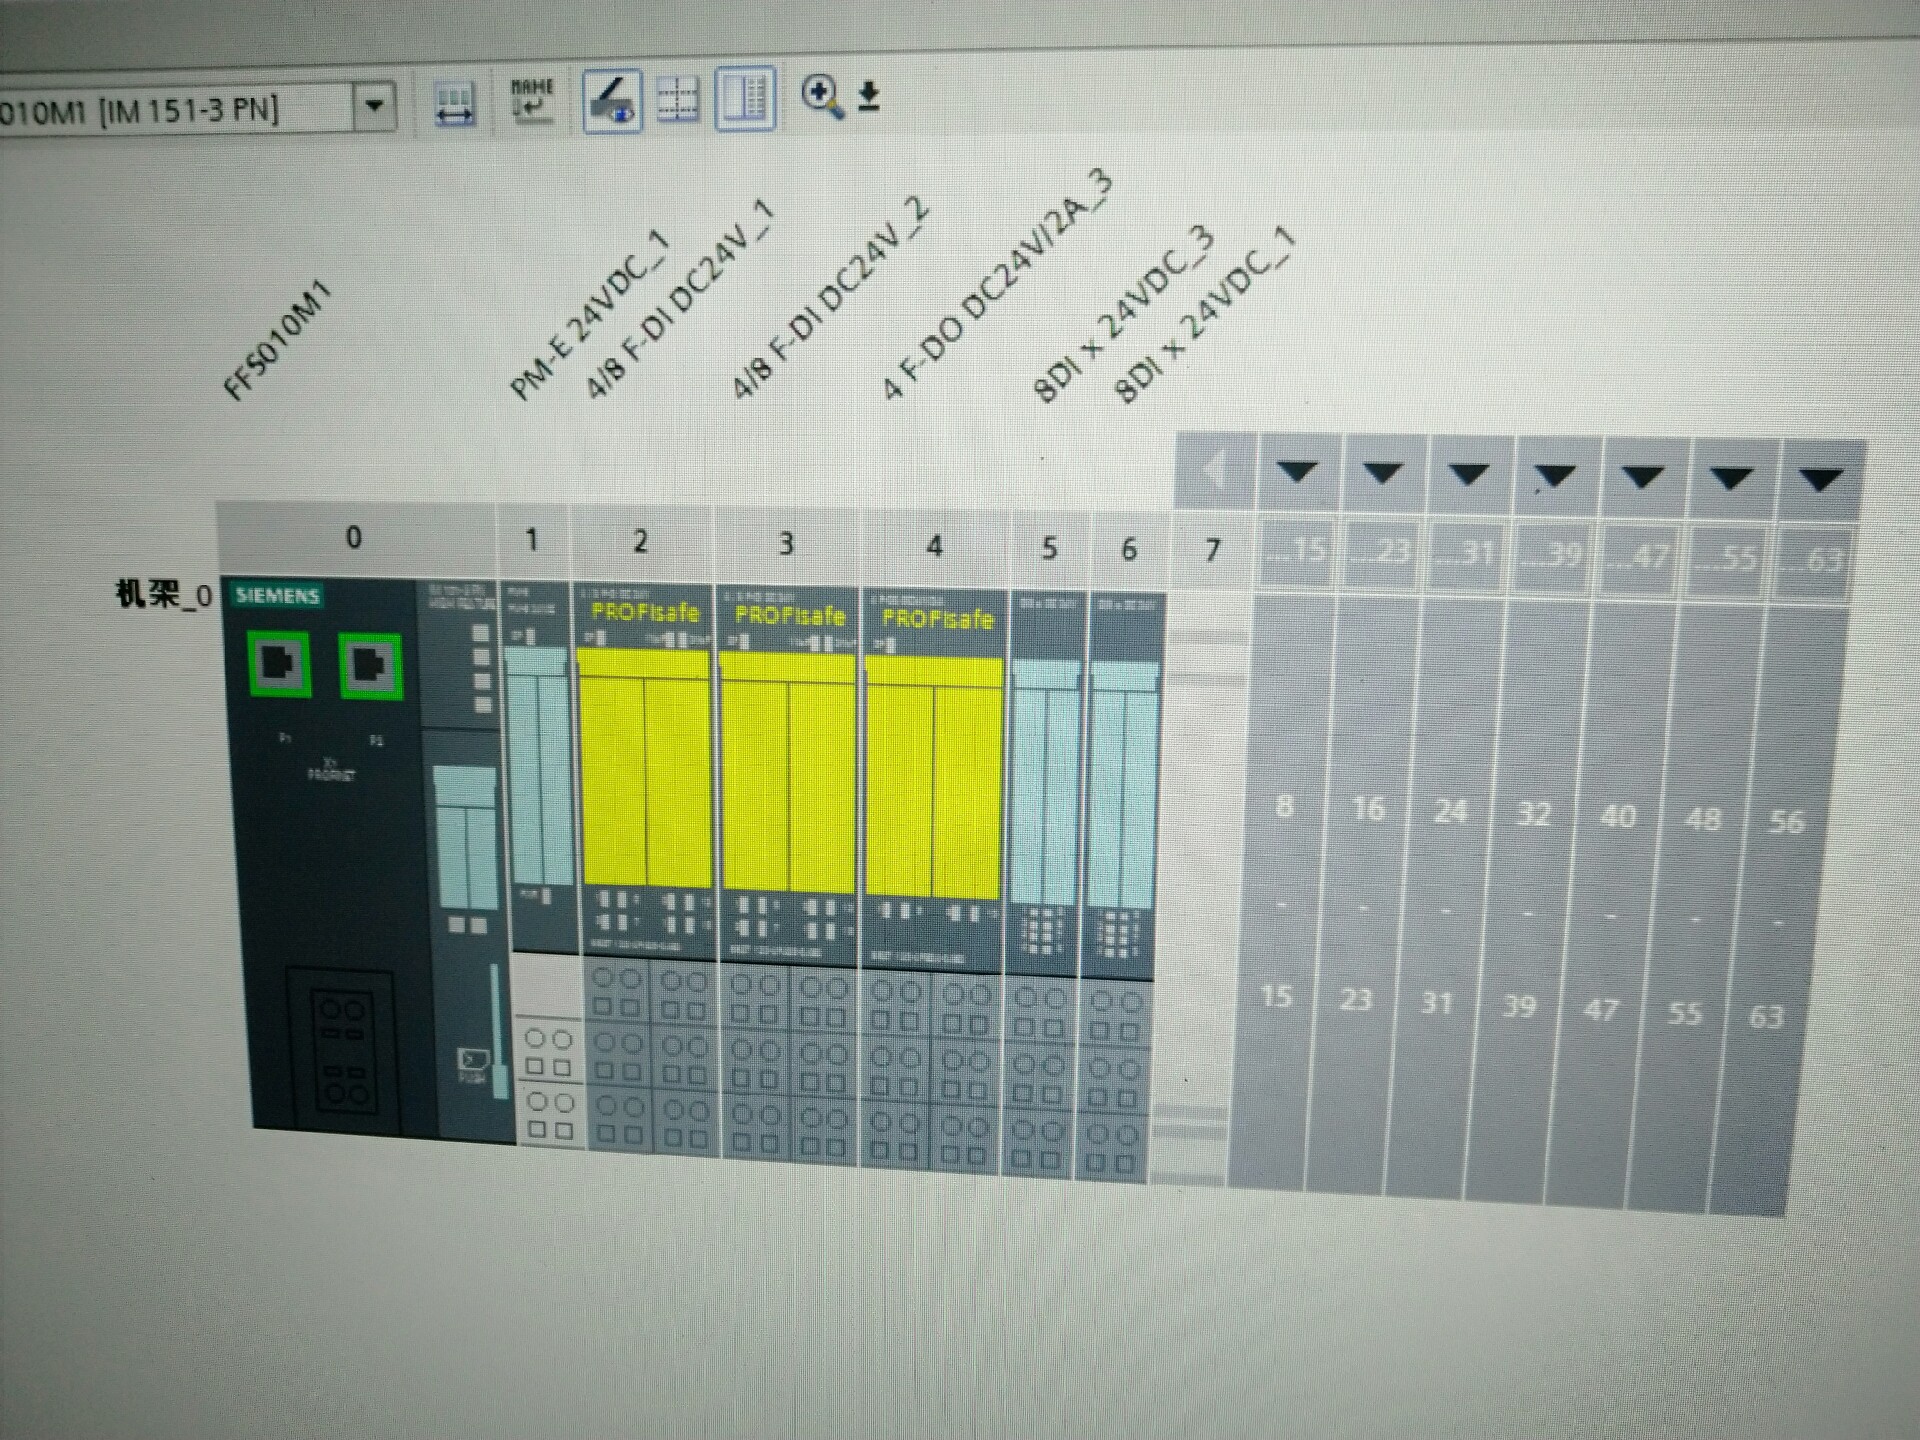Click the rack label 机架_0

pyautogui.click(x=163, y=595)
